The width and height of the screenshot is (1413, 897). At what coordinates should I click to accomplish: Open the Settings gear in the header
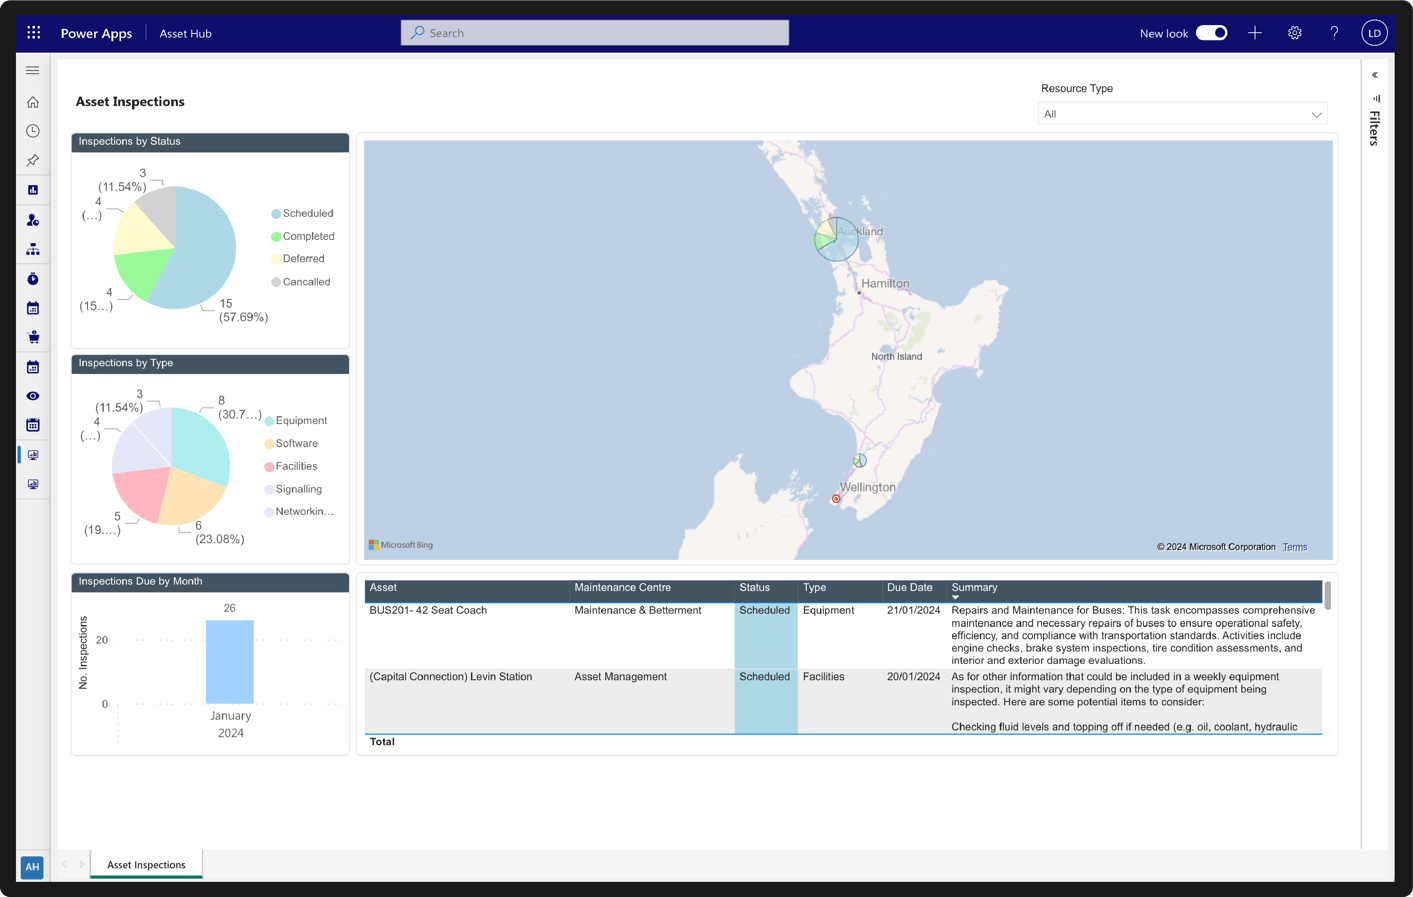[x=1295, y=33]
